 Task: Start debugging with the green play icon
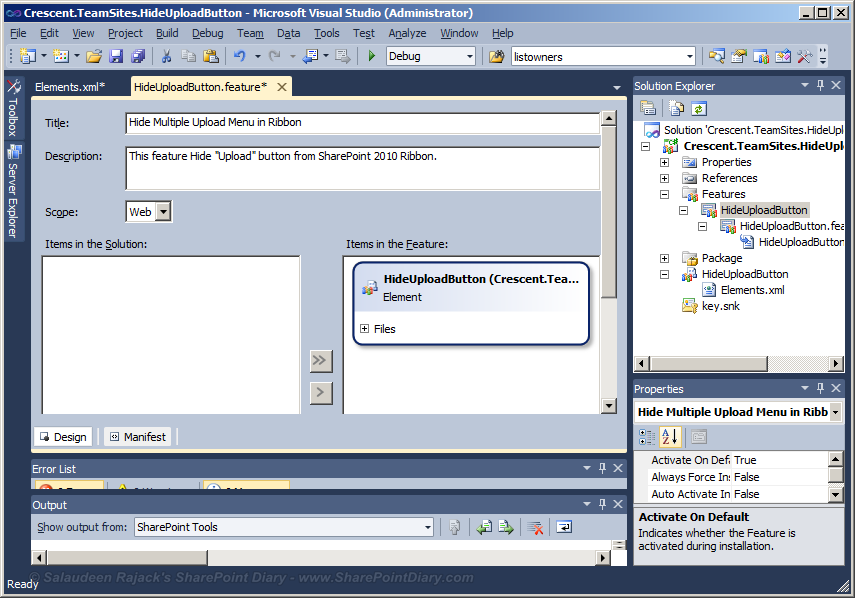click(x=372, y=56)
